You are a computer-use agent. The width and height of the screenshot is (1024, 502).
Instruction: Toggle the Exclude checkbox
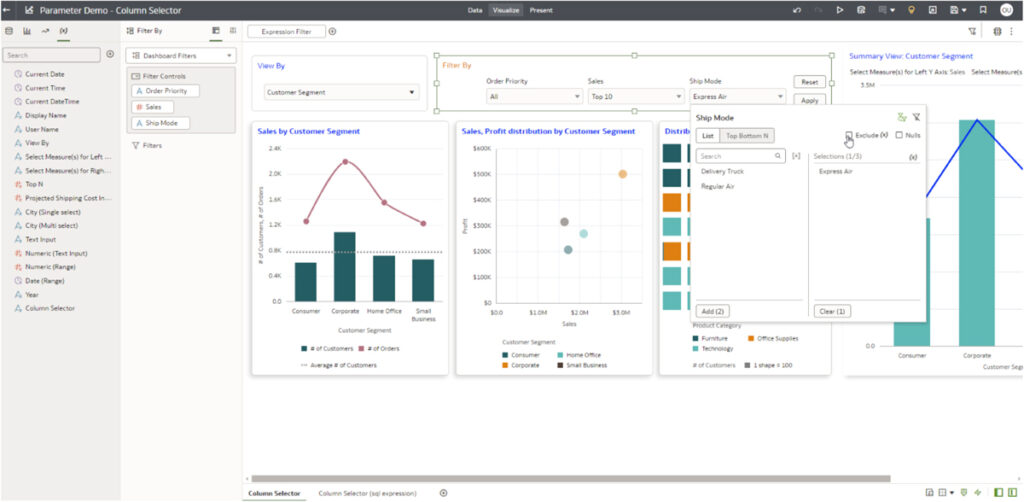[x=849, y=135]
